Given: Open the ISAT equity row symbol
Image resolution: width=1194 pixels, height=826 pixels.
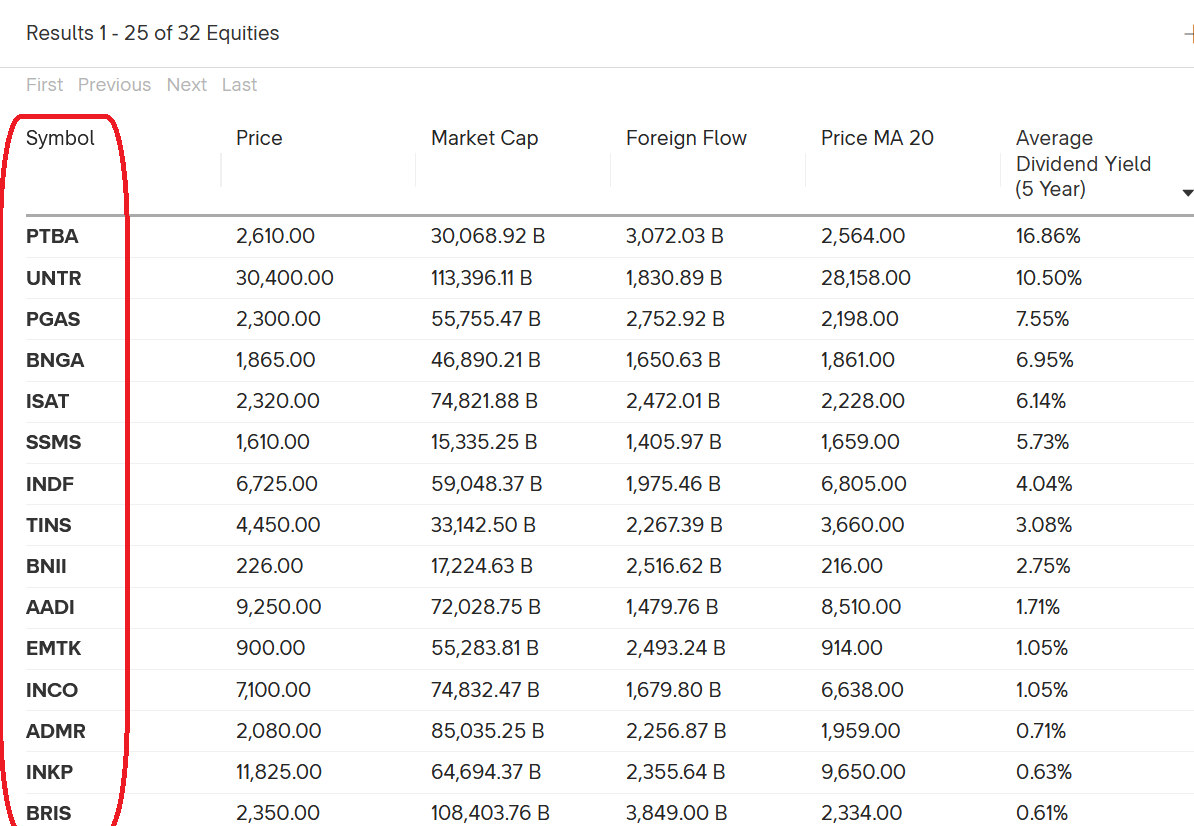Looking at the screenshot, I should point(47,401).
